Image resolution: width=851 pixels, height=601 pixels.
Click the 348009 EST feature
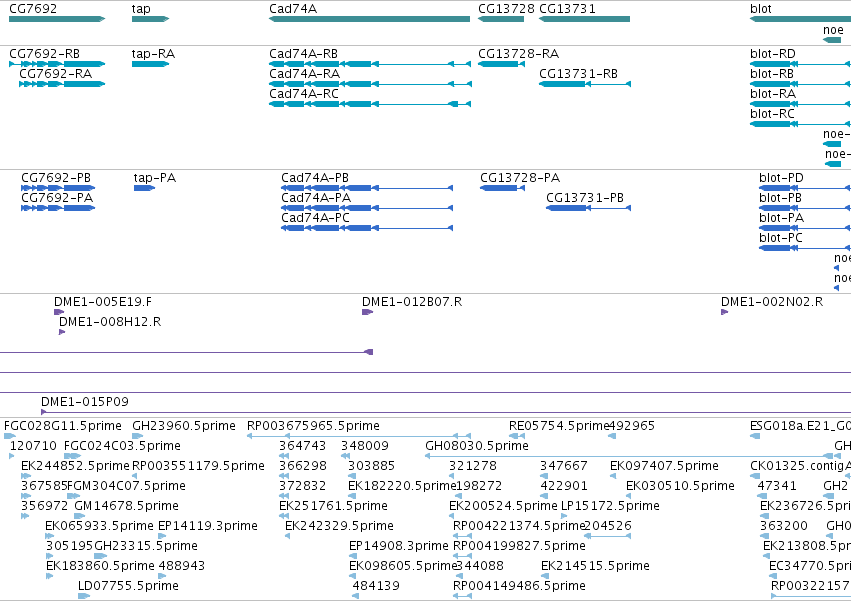pyautogui.click(x=346, y=456)
